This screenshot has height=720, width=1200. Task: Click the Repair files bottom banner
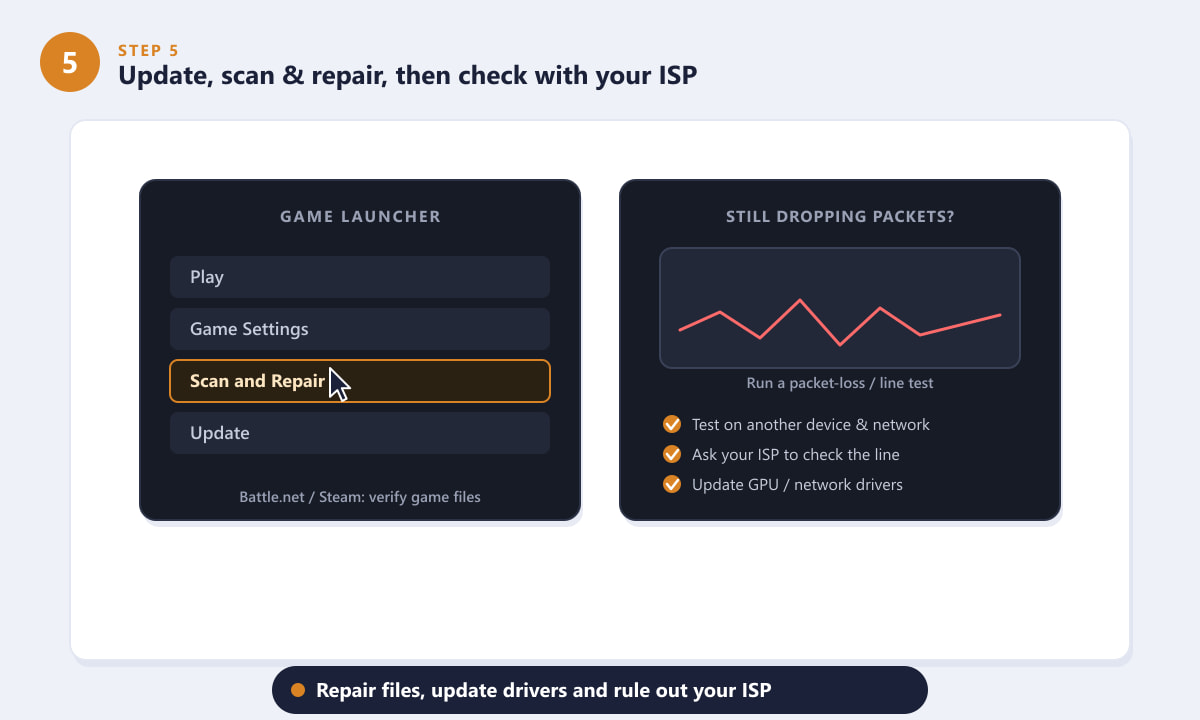pos(600,690)
